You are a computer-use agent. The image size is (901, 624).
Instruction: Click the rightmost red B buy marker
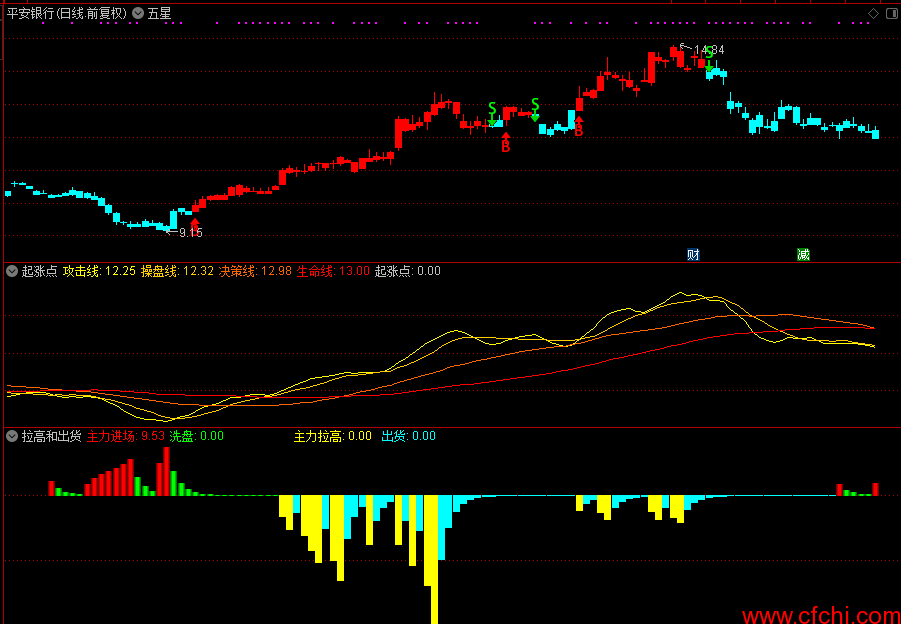579,126
